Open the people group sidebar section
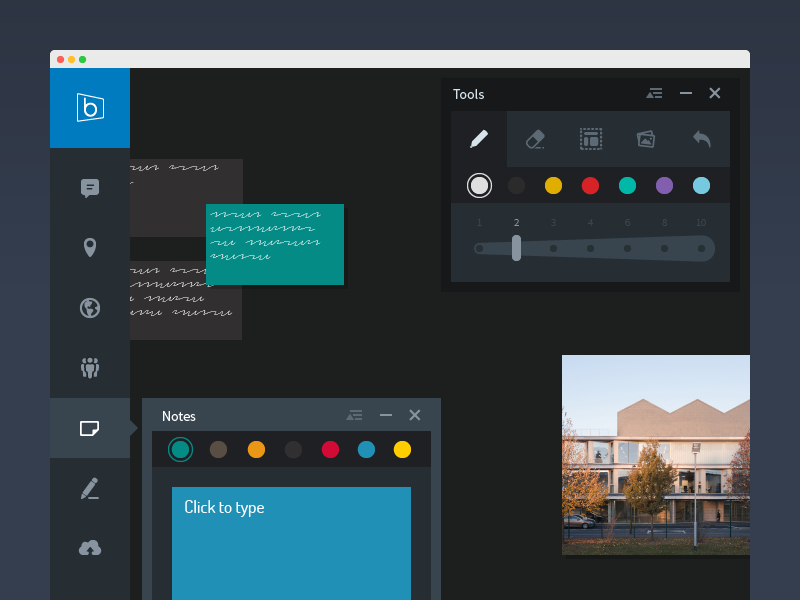800x600 pixels. point(90,367)
